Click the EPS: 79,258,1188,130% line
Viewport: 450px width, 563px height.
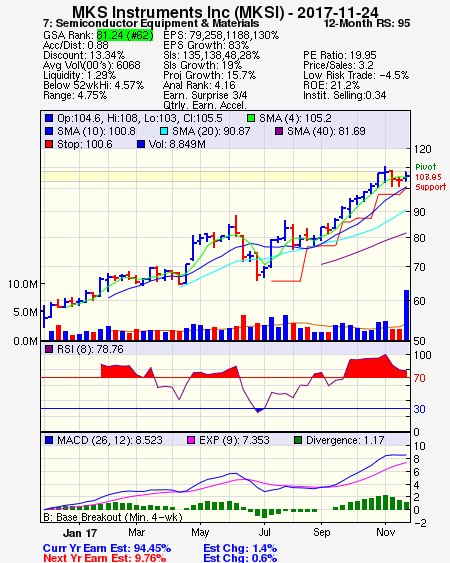(x=221, y=35)
